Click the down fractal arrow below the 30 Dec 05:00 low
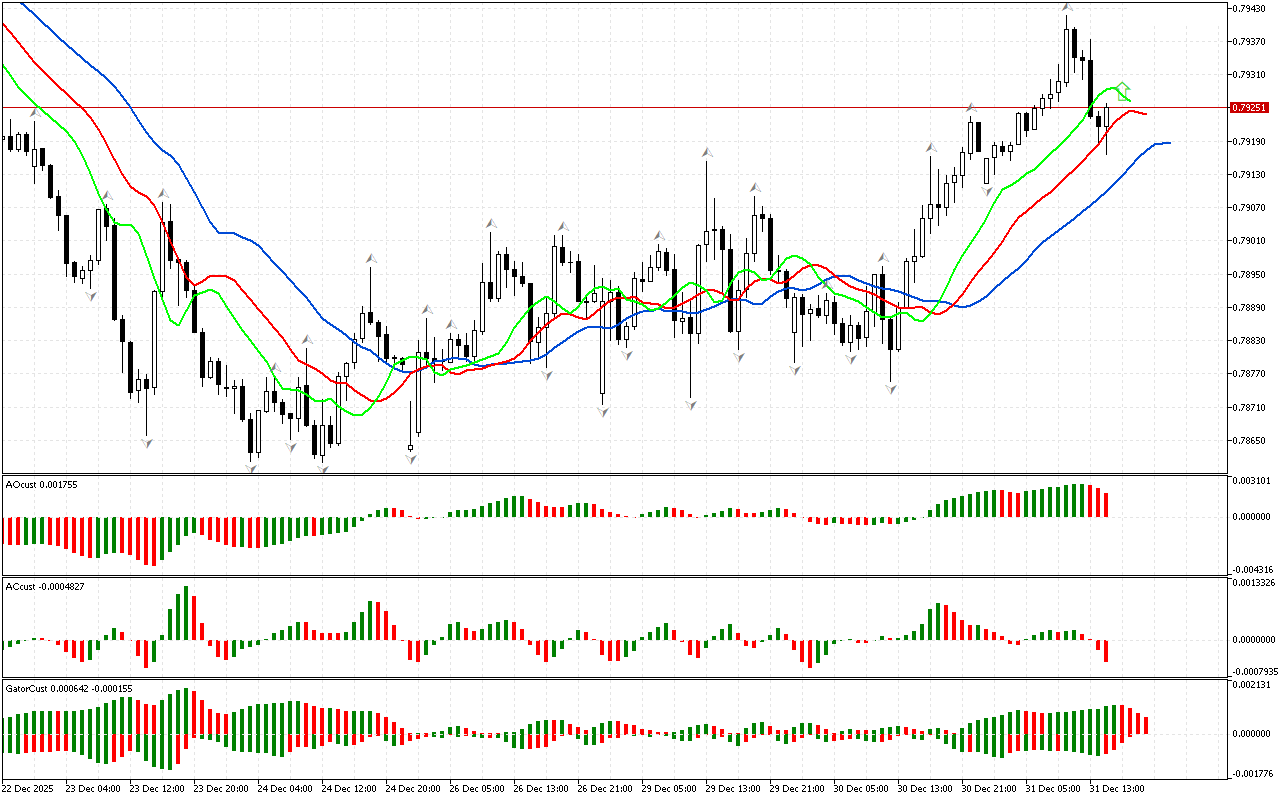Screen dimensions: 1280x800 coord(890,388)
